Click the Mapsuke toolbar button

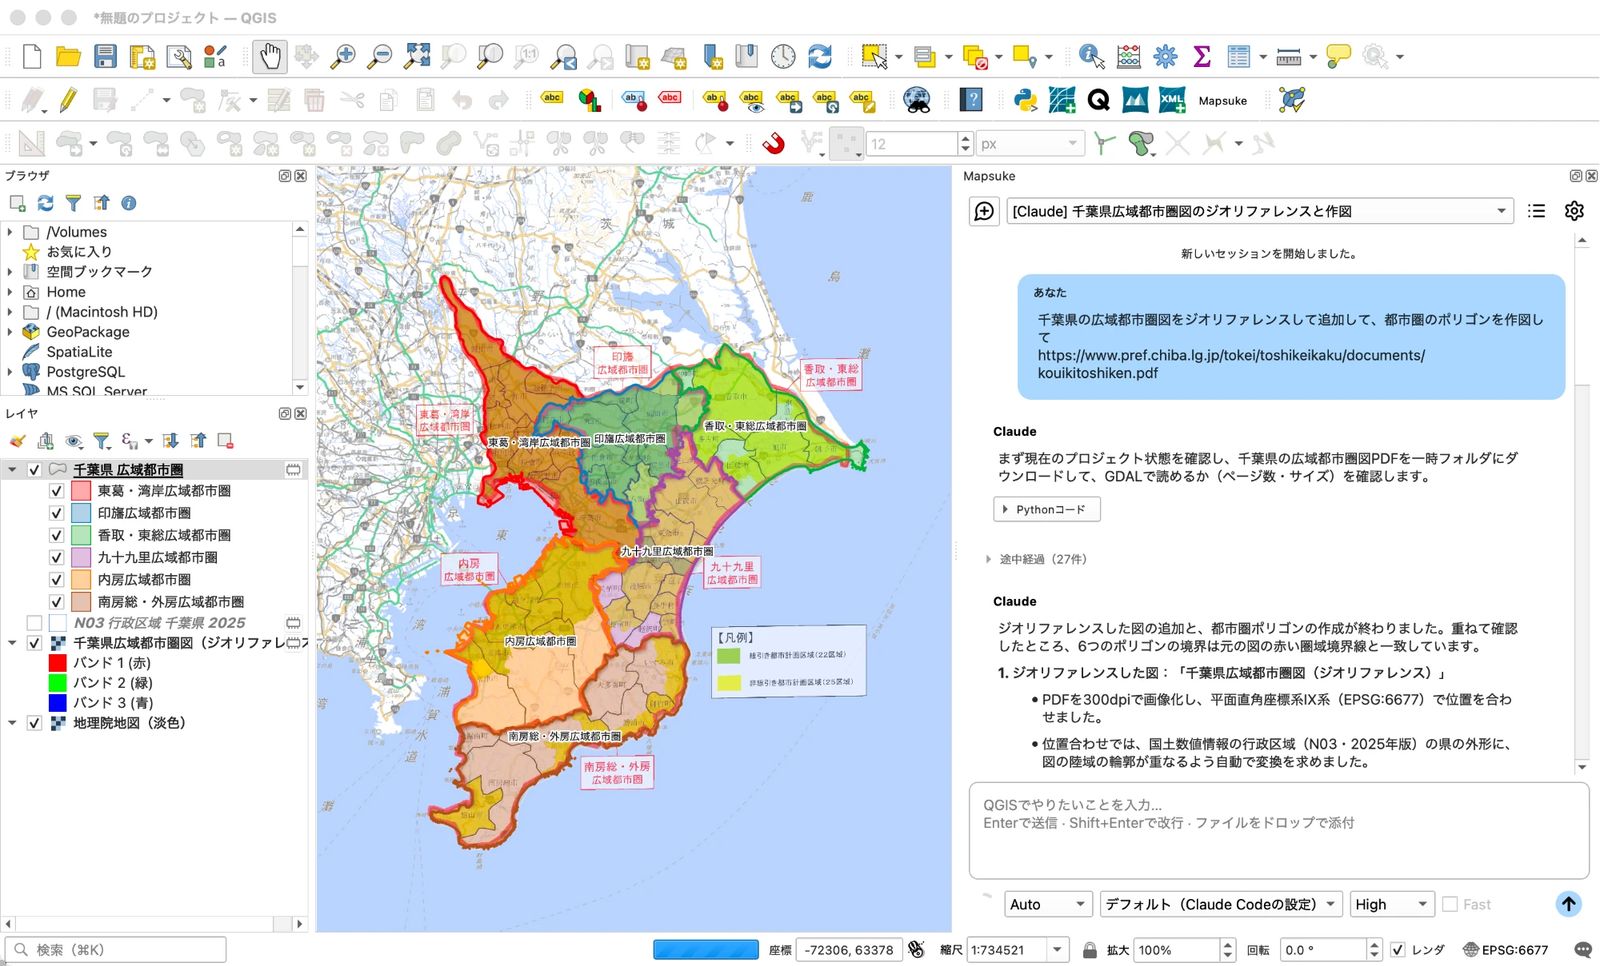[1223, 101]
